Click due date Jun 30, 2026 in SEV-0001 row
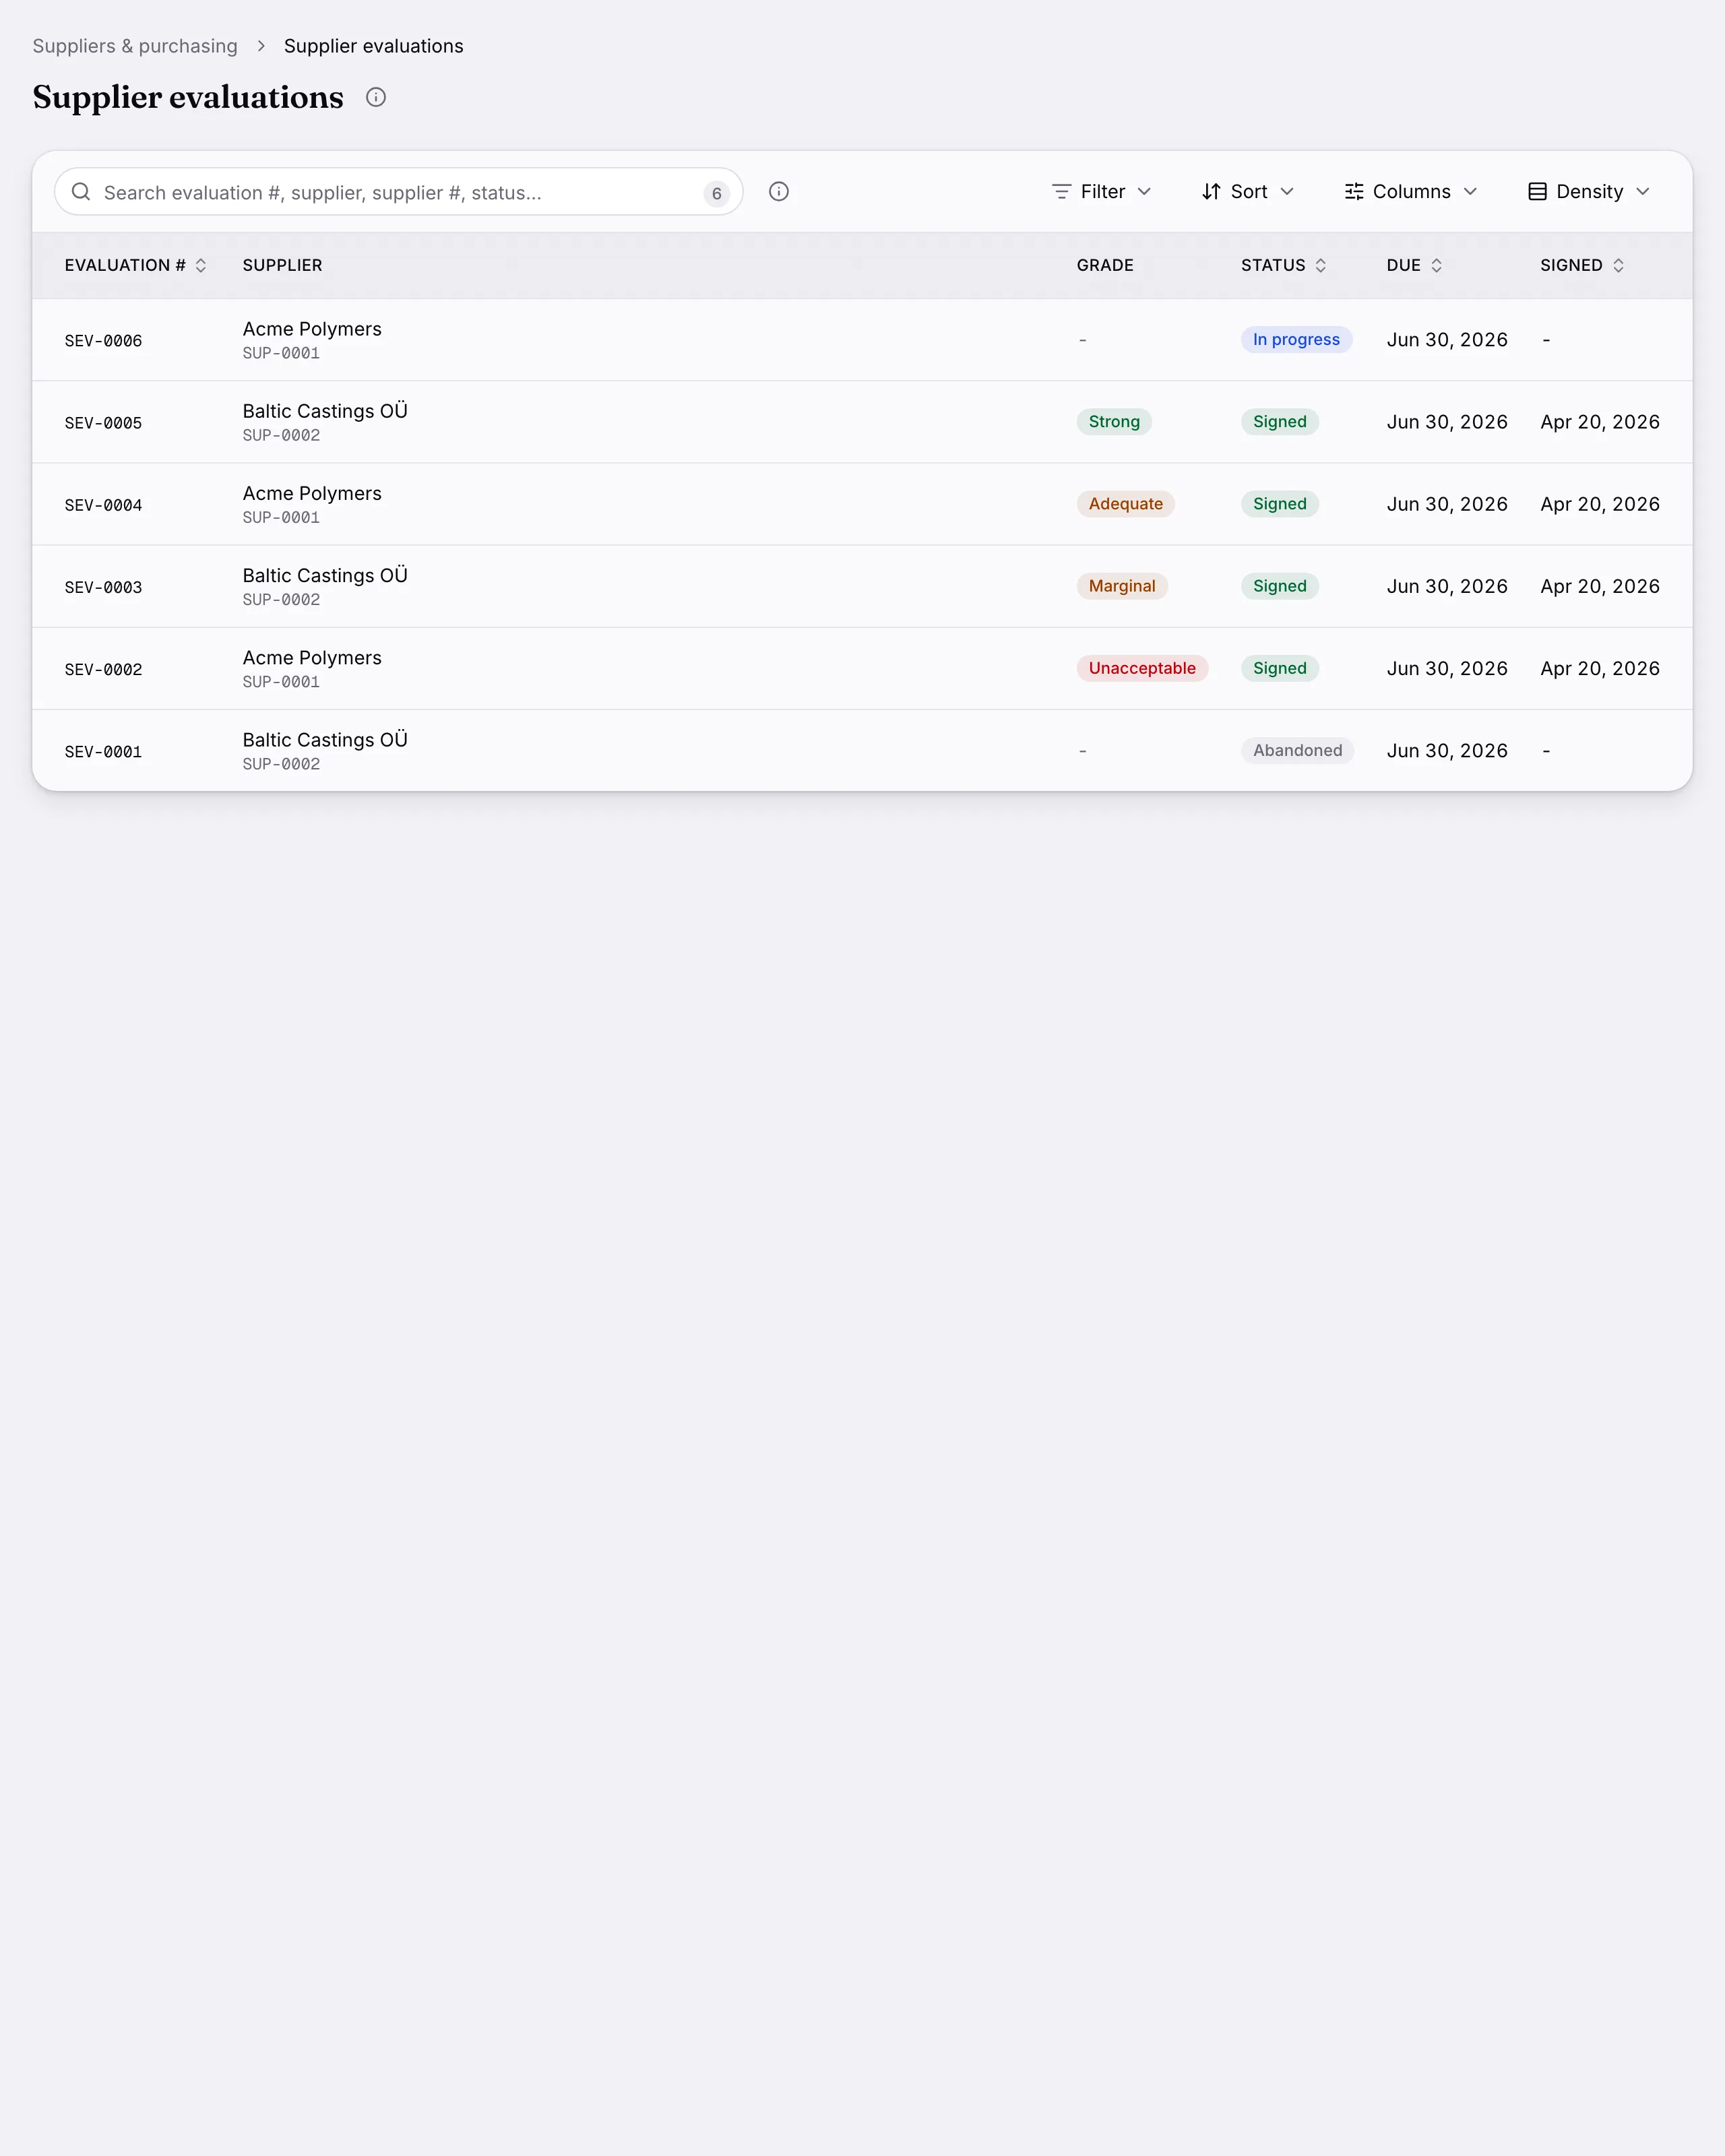Viewport: 1725px width, 2156px height. (x=1447, y=750)
